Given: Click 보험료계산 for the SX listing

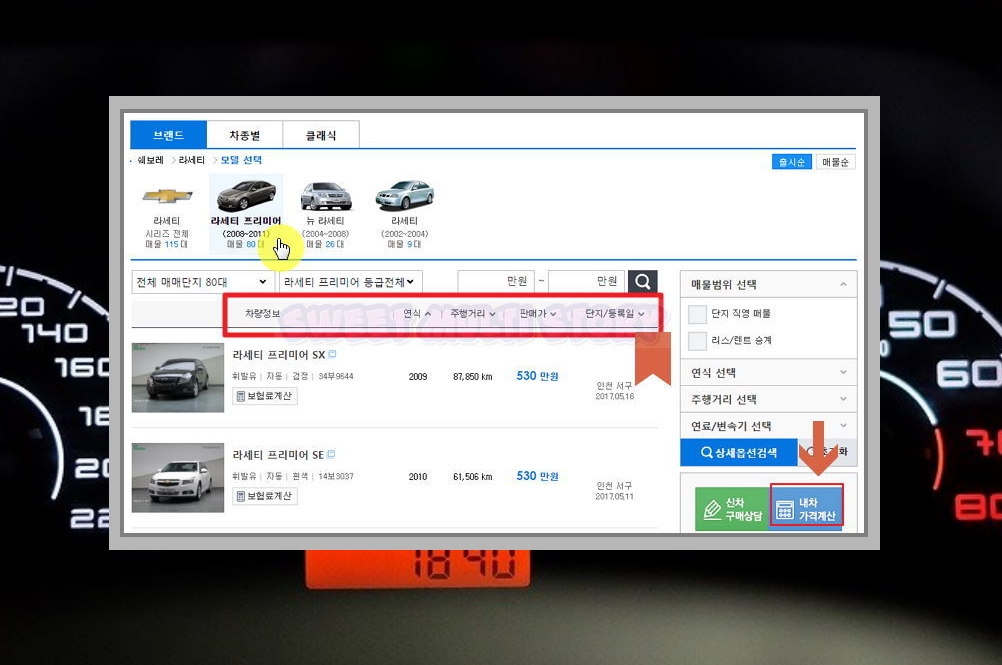Looking at the screenshot, I should tap(265, 396).
